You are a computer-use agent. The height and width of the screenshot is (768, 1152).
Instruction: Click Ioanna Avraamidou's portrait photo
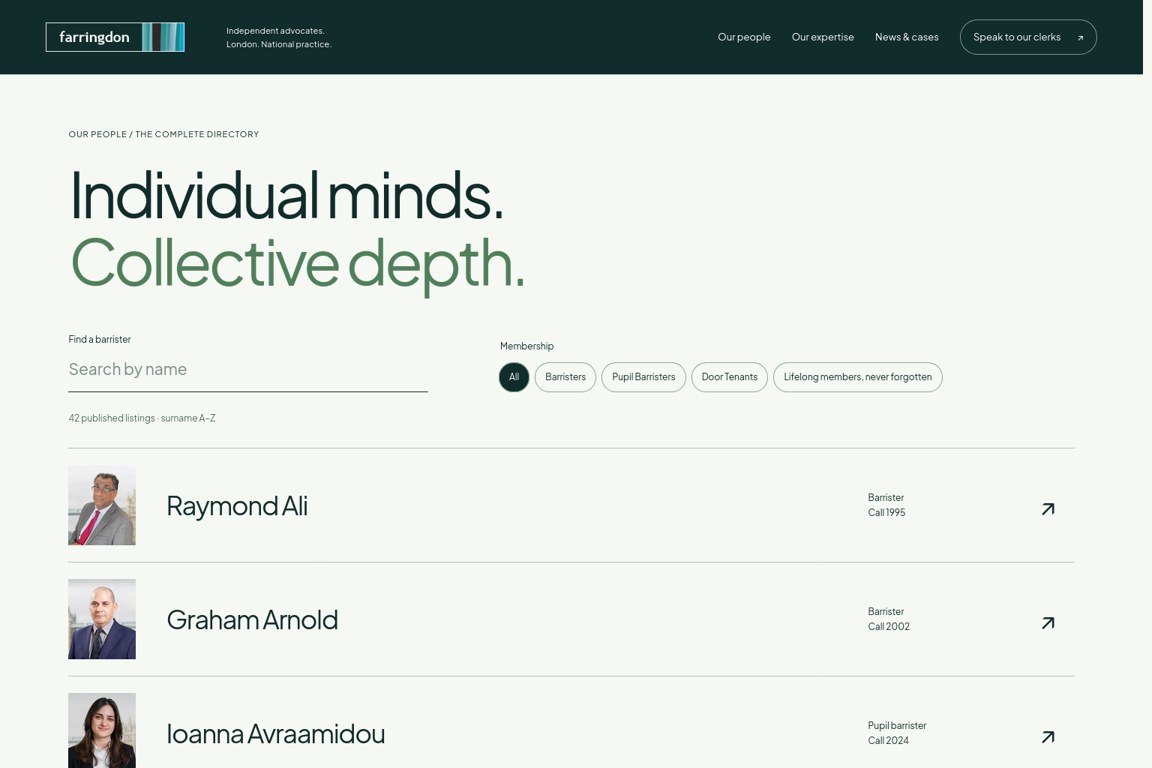102,731
